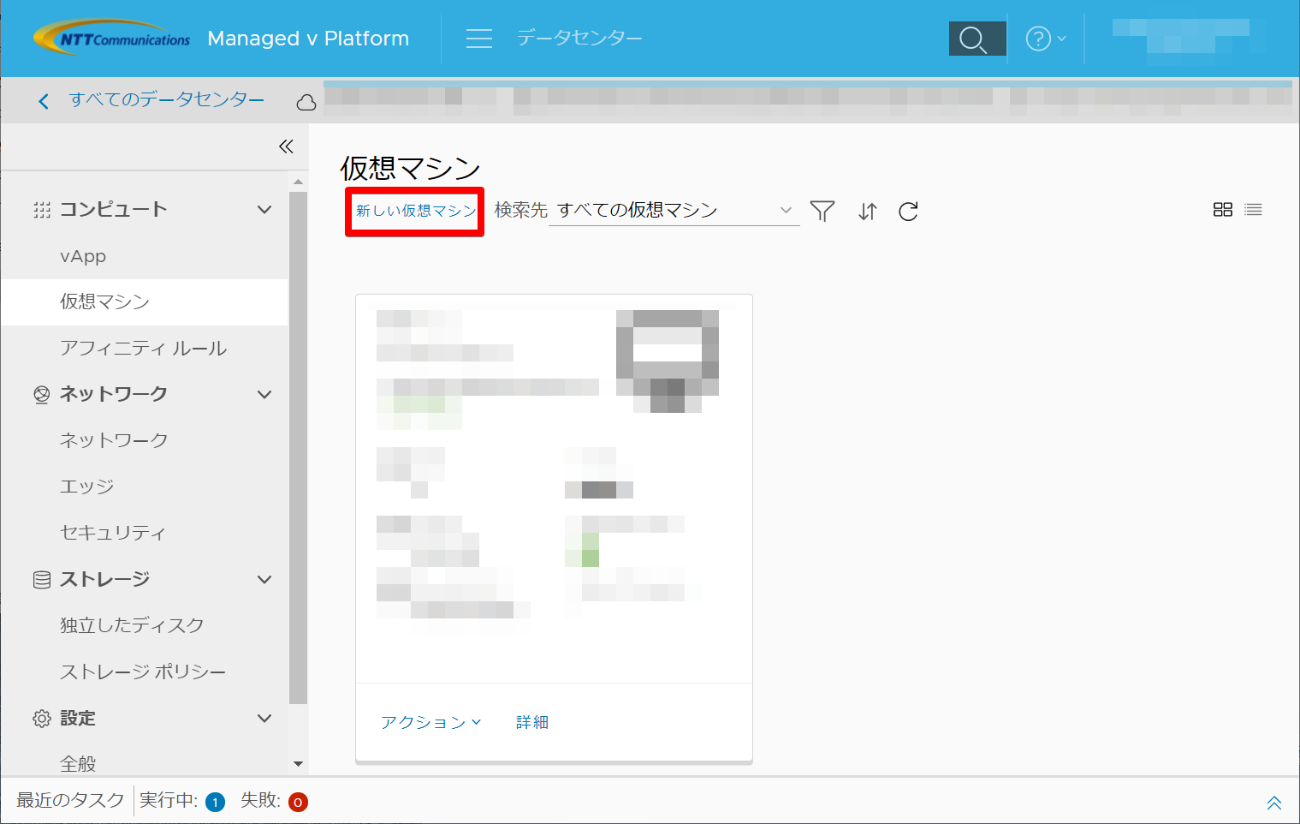1300x824 pixels.
Task: Open セキュリティ in the sidebar
Action: [x=113, y=533]
